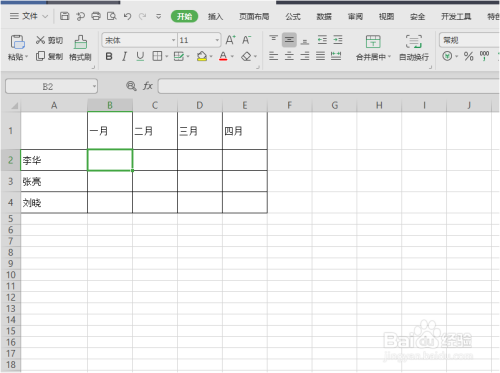The height and width of the screenshot is (373, 500).
Task: Click in the formula bar input
Action: point(329,86)
